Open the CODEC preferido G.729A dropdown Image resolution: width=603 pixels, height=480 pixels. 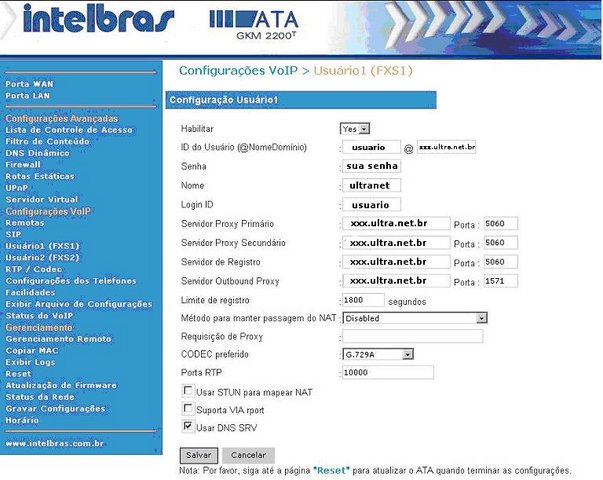click(x=378, y=354)
